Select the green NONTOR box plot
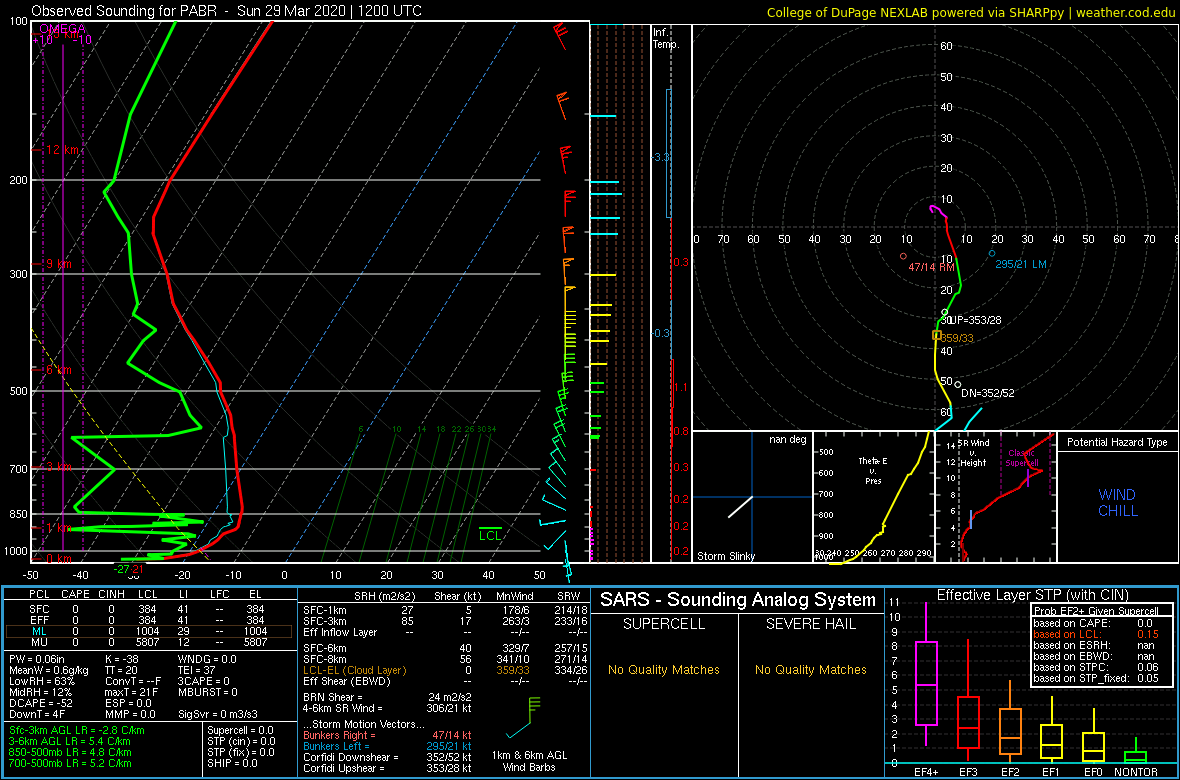 (1136, 751)
